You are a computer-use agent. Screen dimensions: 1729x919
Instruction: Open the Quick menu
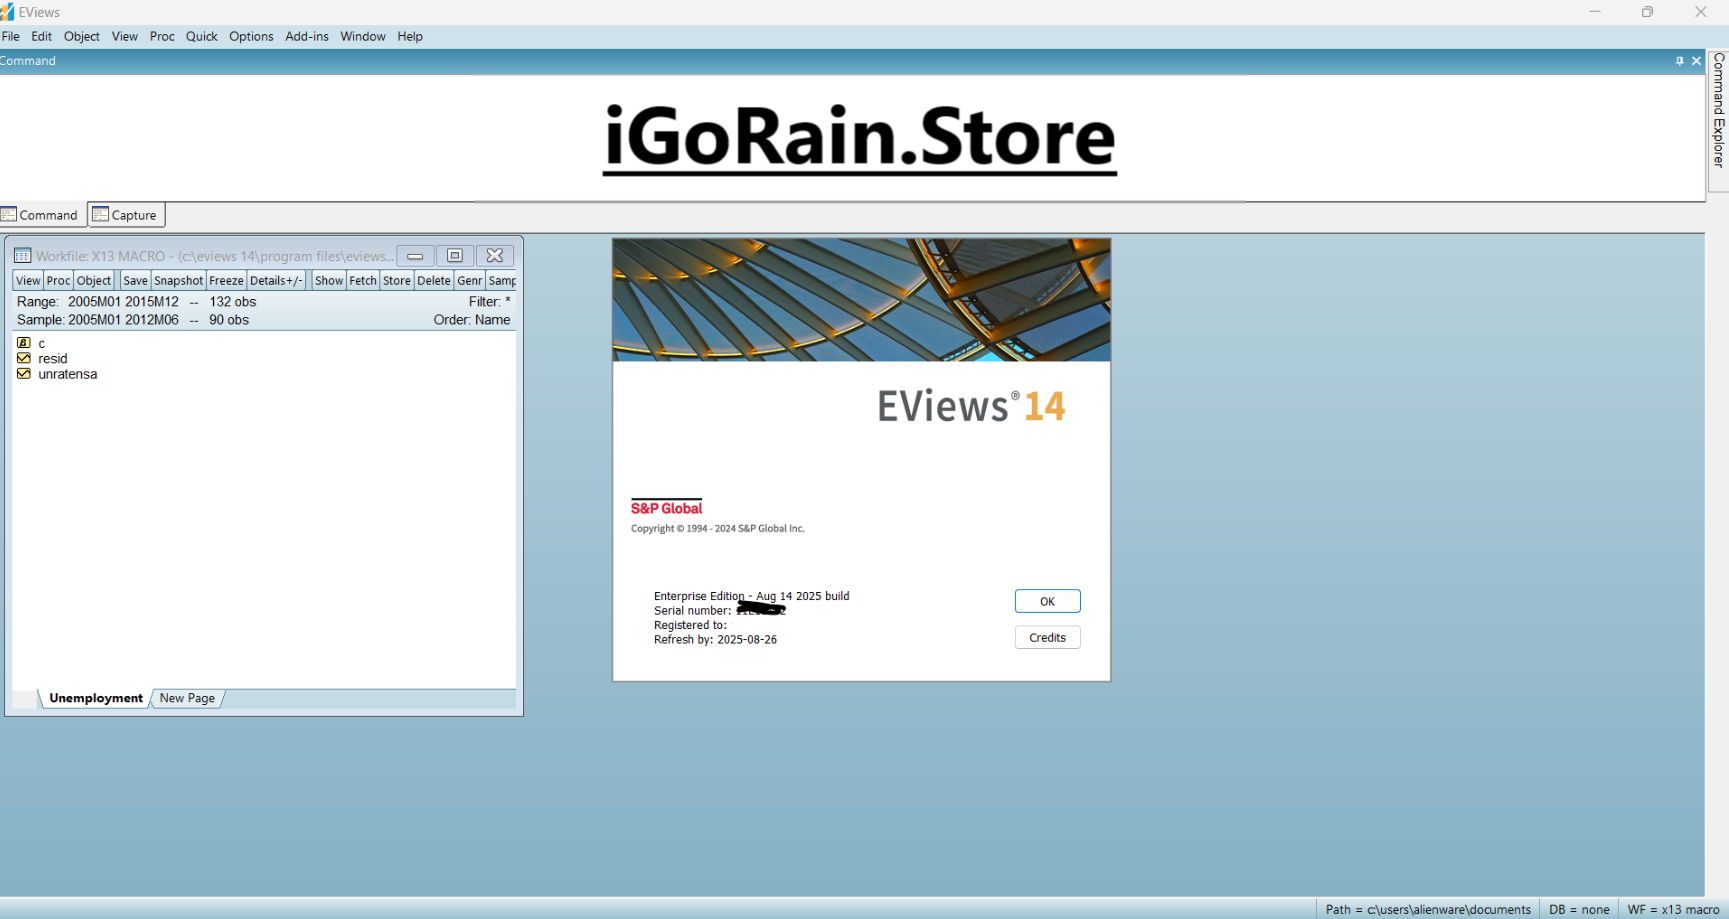201,36
